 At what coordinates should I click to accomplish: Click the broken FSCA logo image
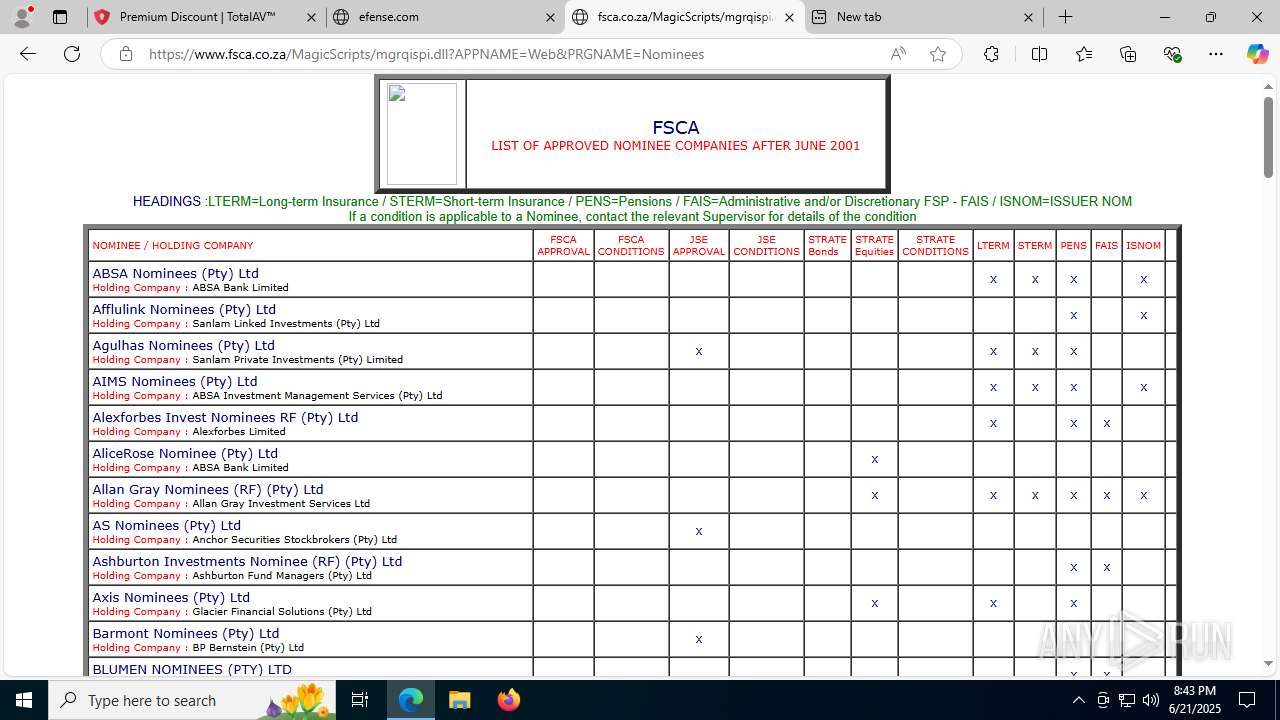422,134
